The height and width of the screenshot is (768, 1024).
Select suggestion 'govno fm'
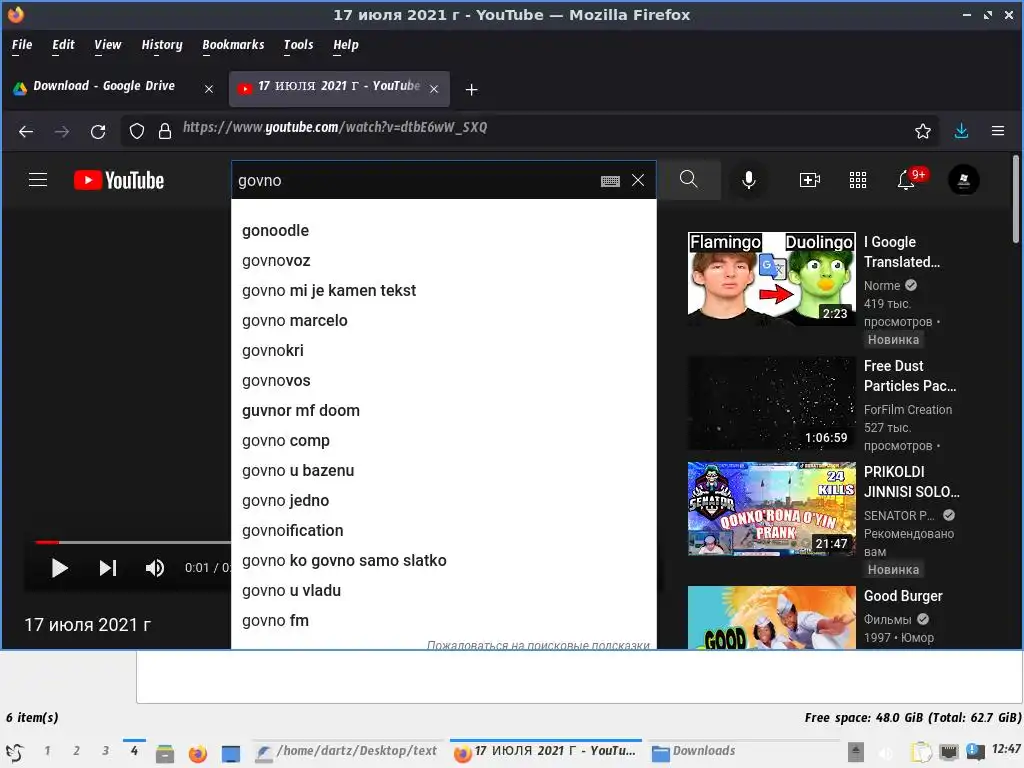[x=443, y=621]
